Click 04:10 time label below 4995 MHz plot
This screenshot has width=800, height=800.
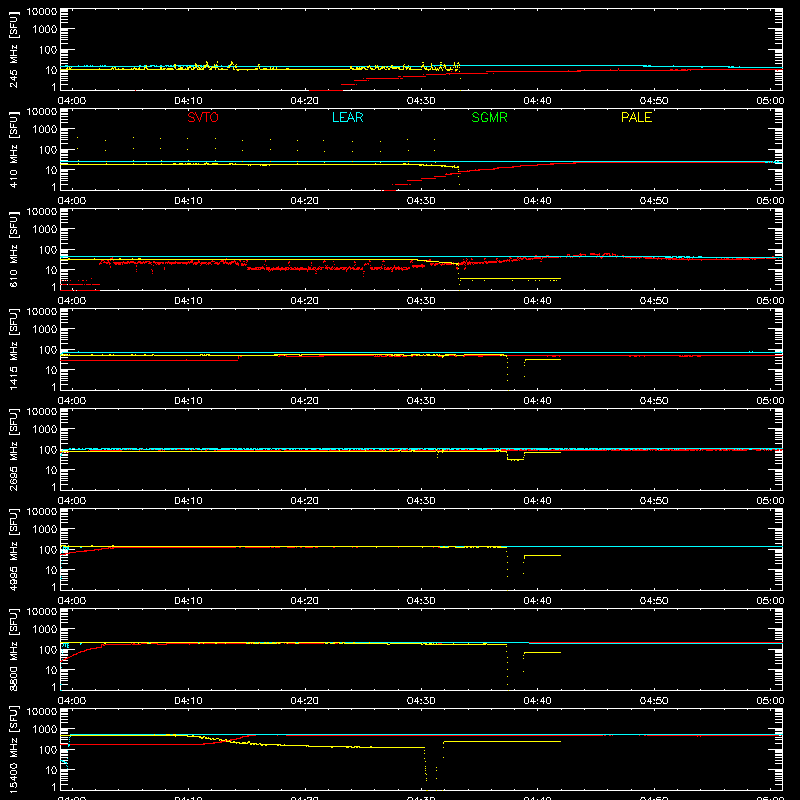pyautogui.click(x=188, y=601)
